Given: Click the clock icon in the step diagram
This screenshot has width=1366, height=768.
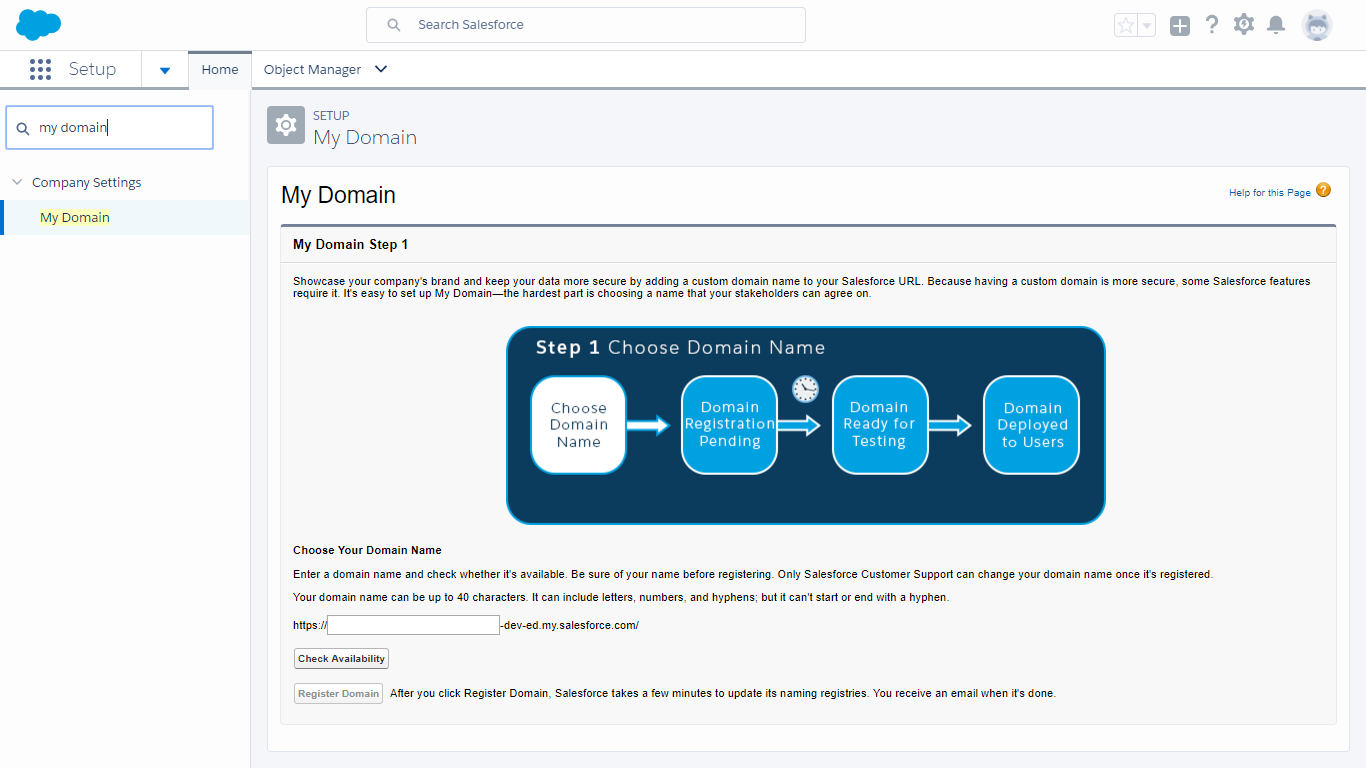Looking at the screenshot, I should [805, 389].
